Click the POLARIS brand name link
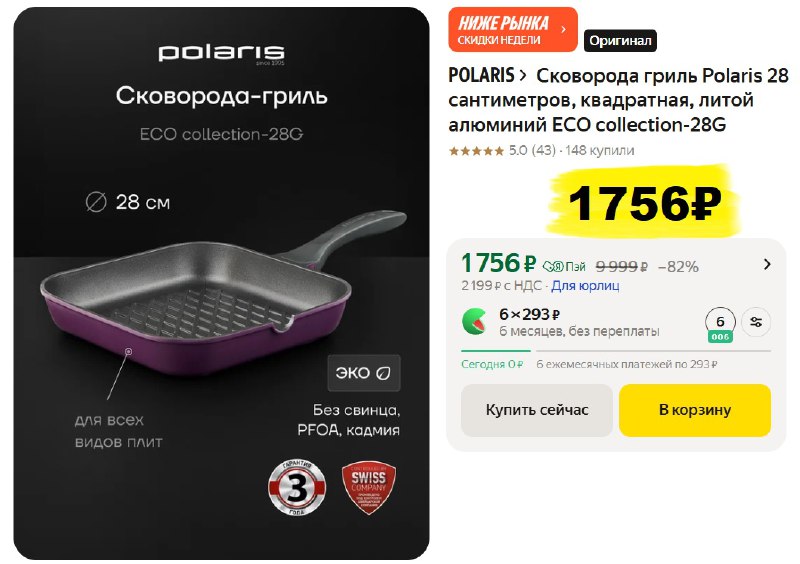The image size is (800, 564). [481, 76]
